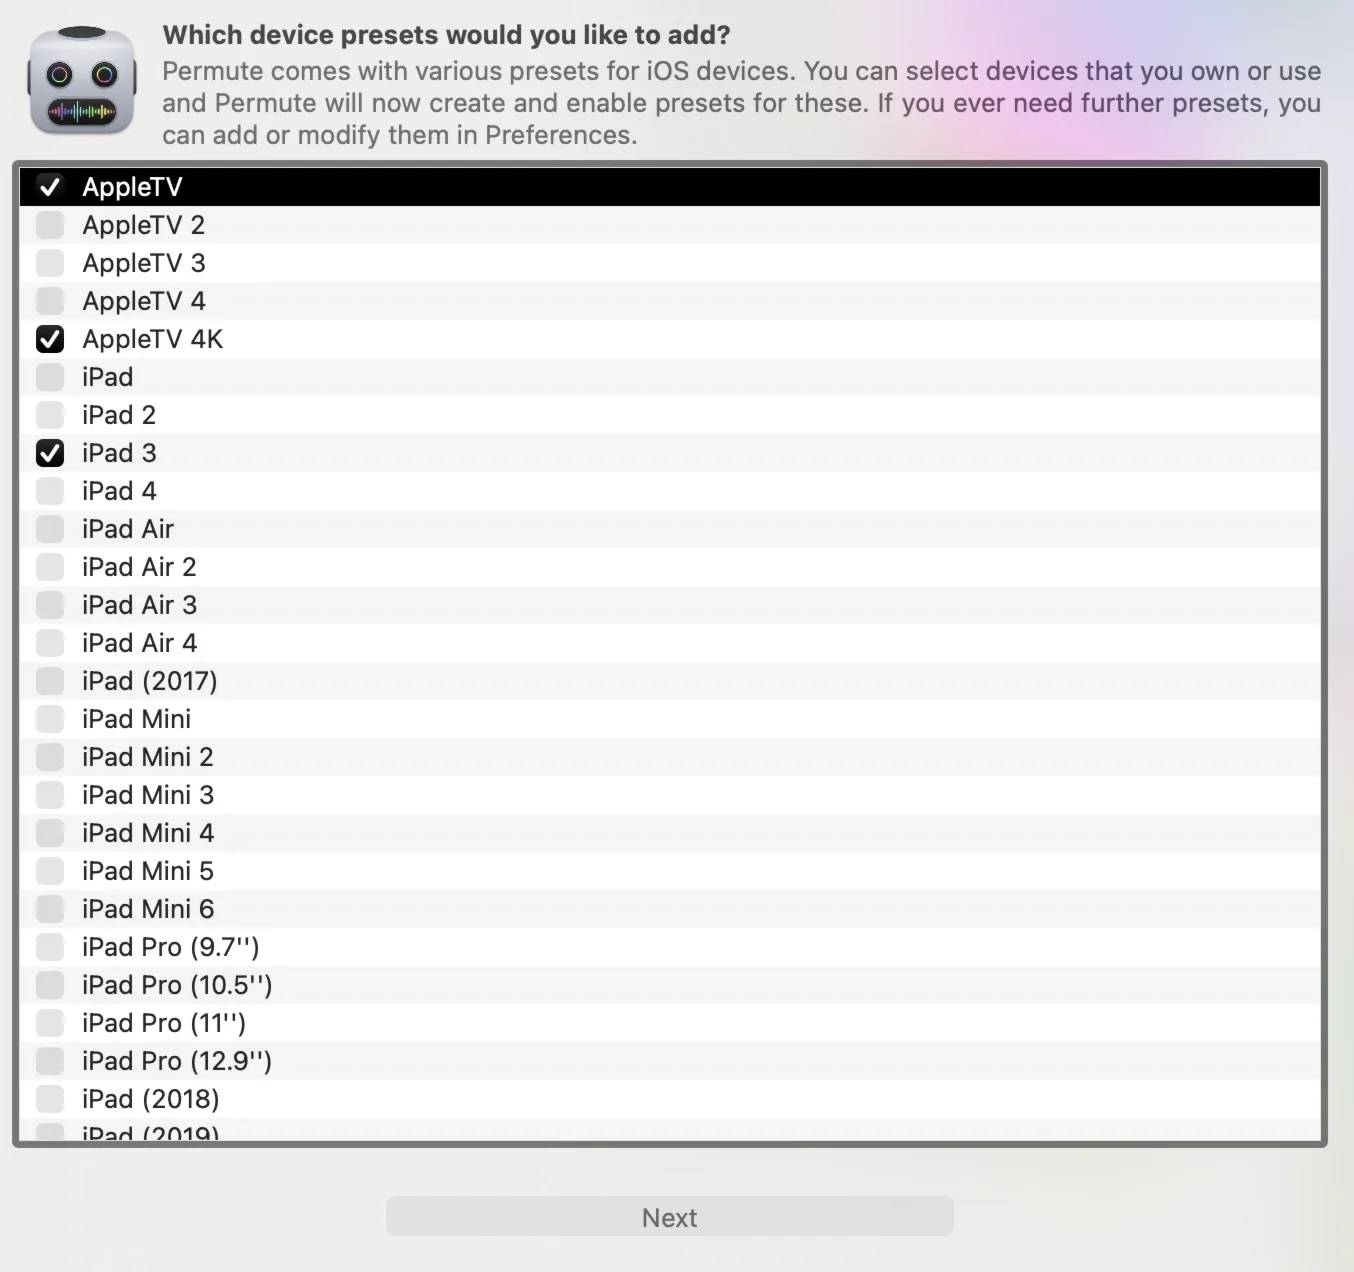Tick the AppleTV 3 checkbox

50,263
